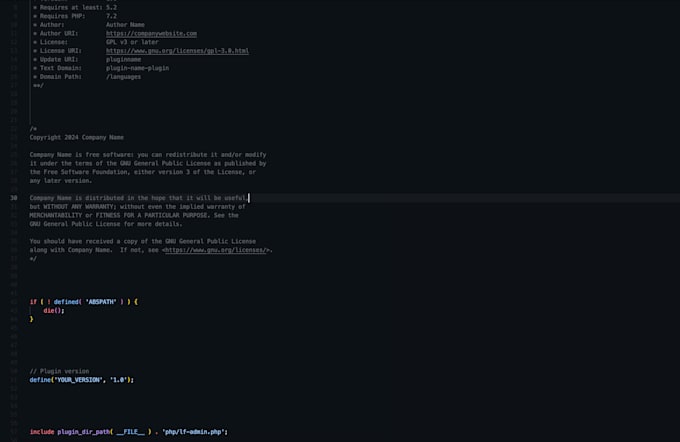This screenshot has width=680, height=442.
Task: Select the "GPL v3 or later" value
Action: tap(132, 42)
